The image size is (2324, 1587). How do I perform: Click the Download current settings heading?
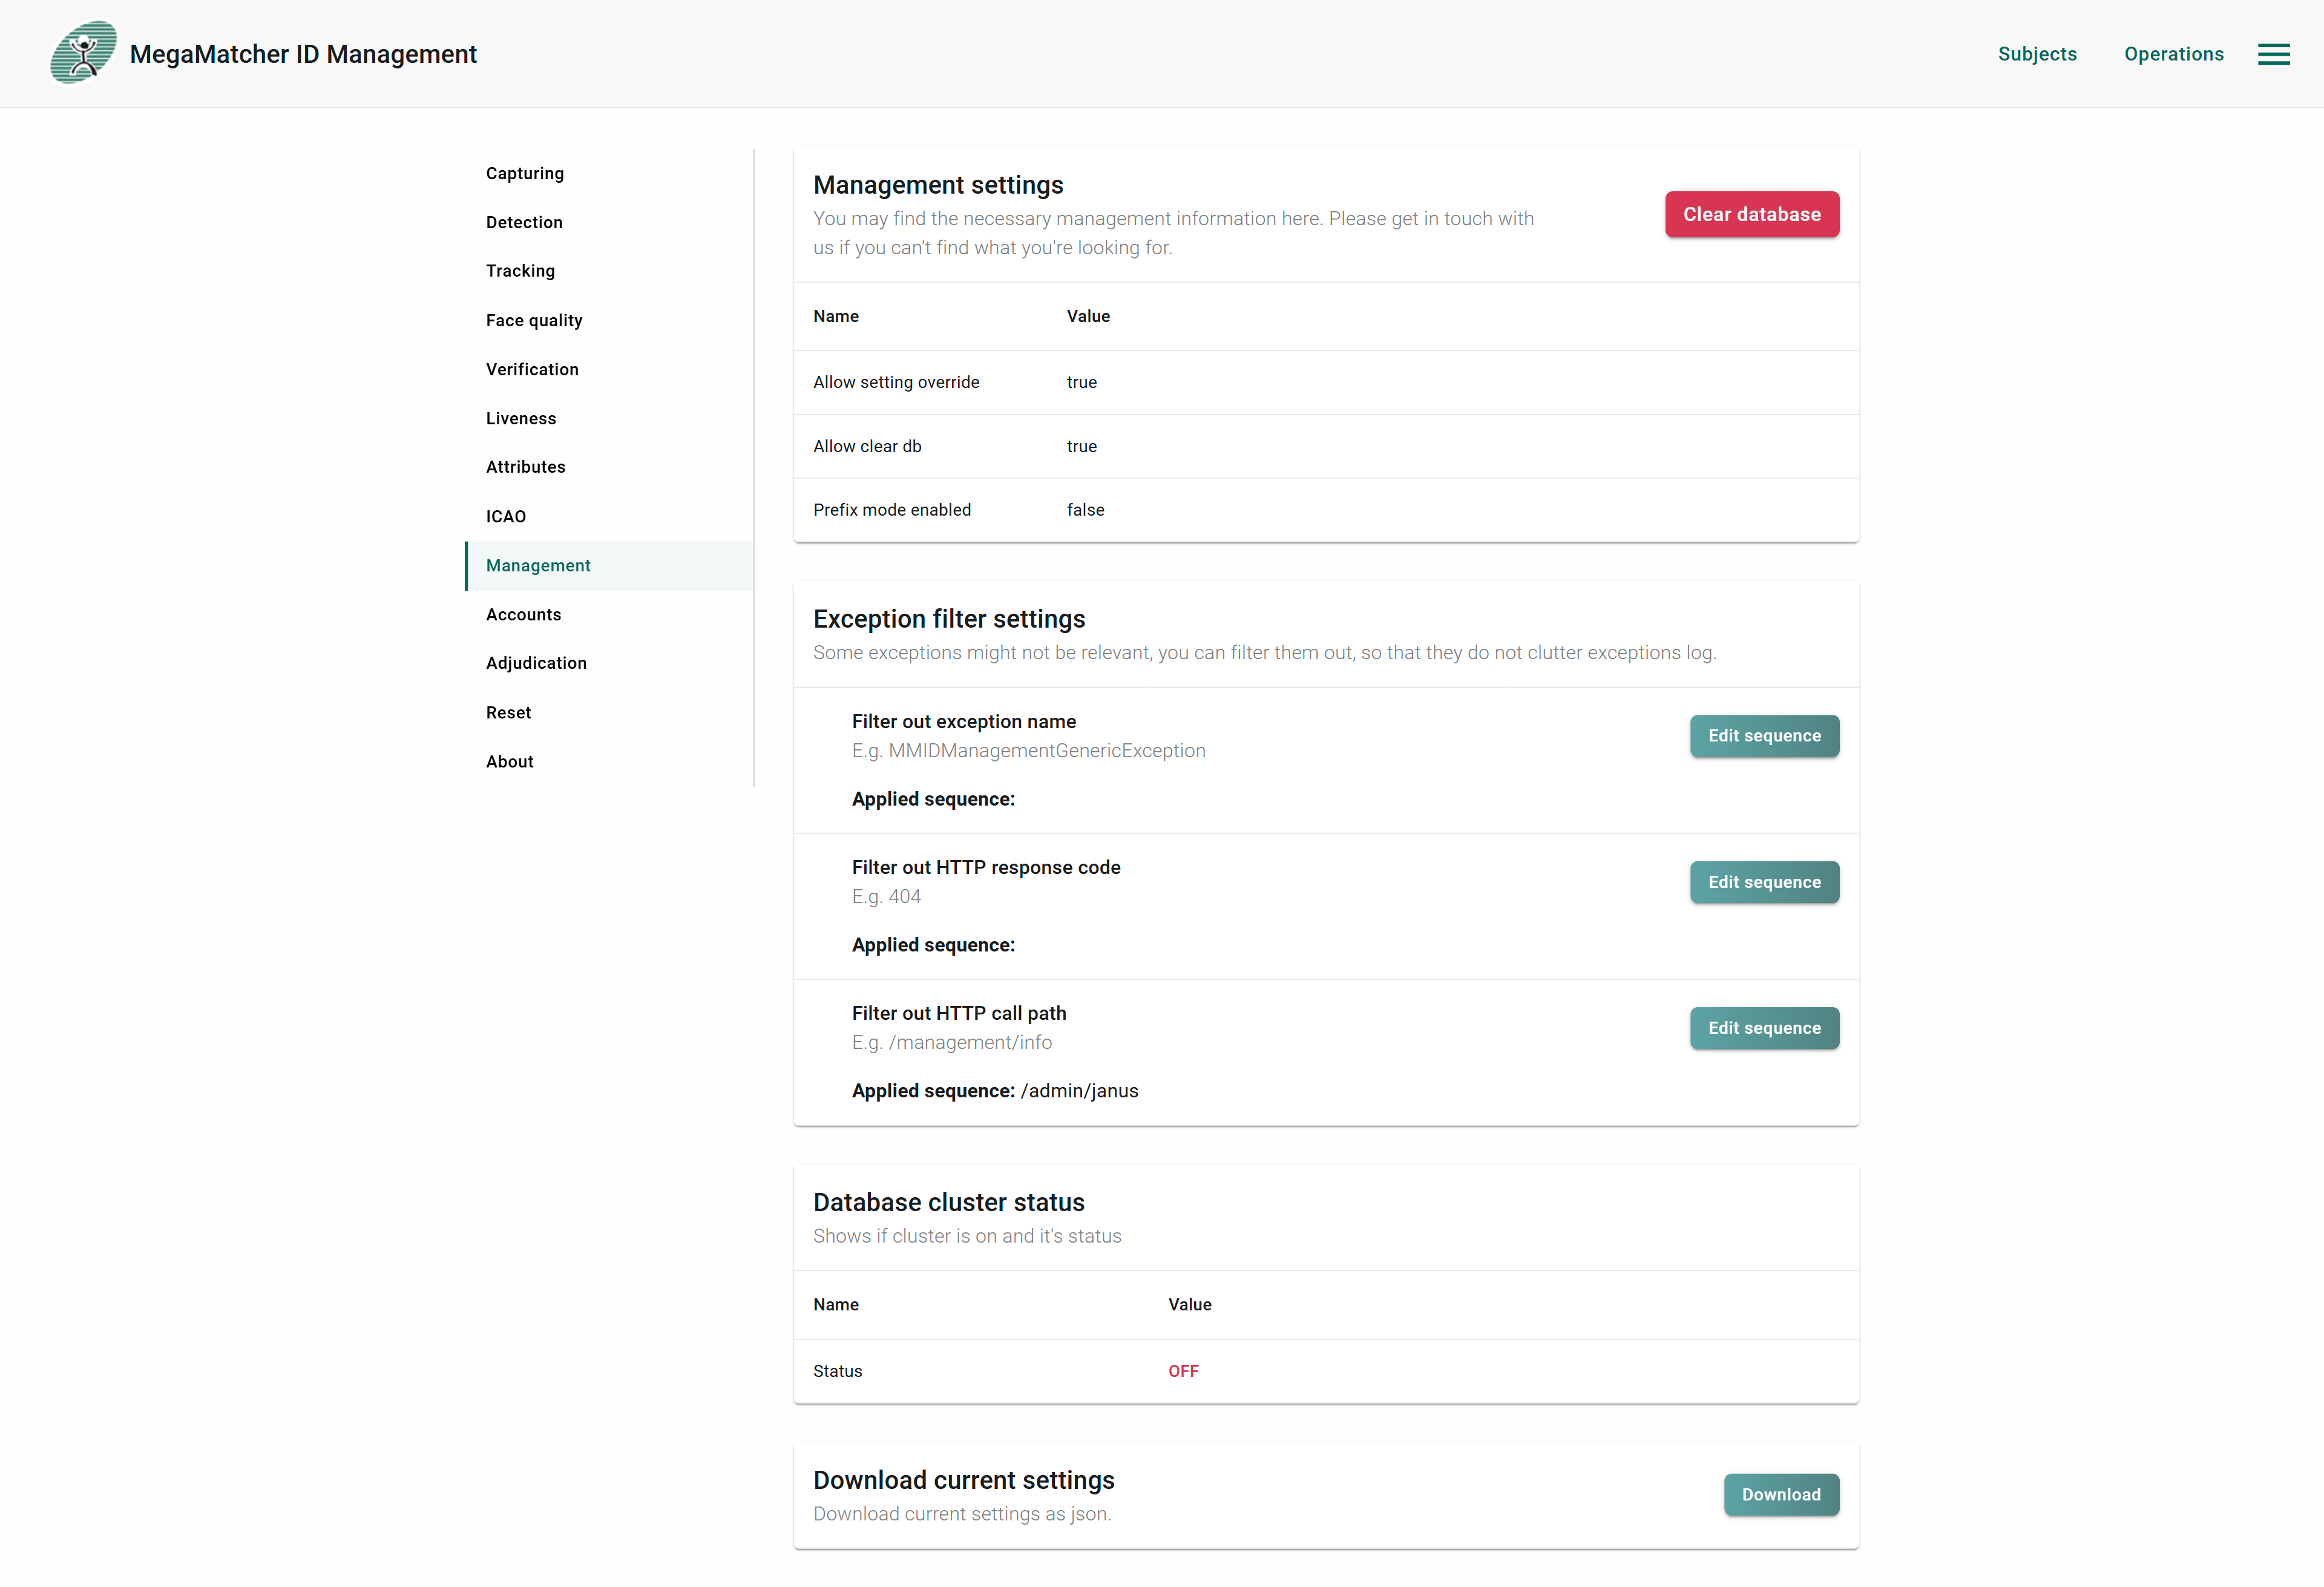point(963,1480)
